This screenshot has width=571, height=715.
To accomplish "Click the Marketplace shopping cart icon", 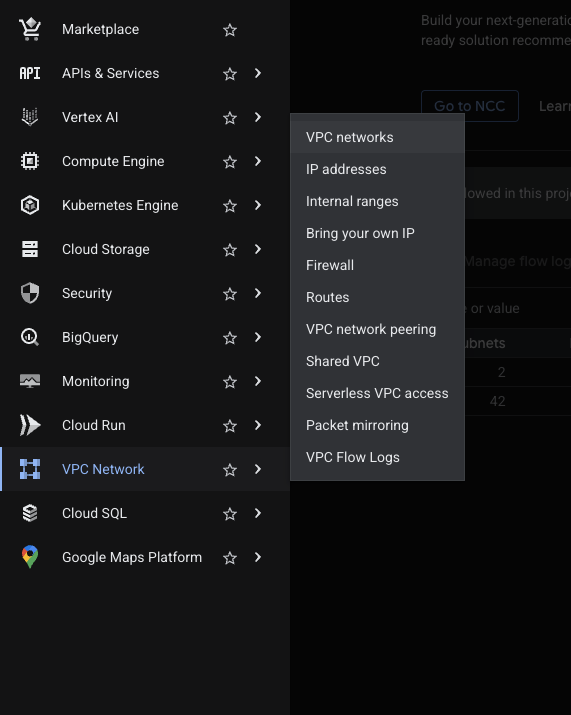I will click(30, 29).
